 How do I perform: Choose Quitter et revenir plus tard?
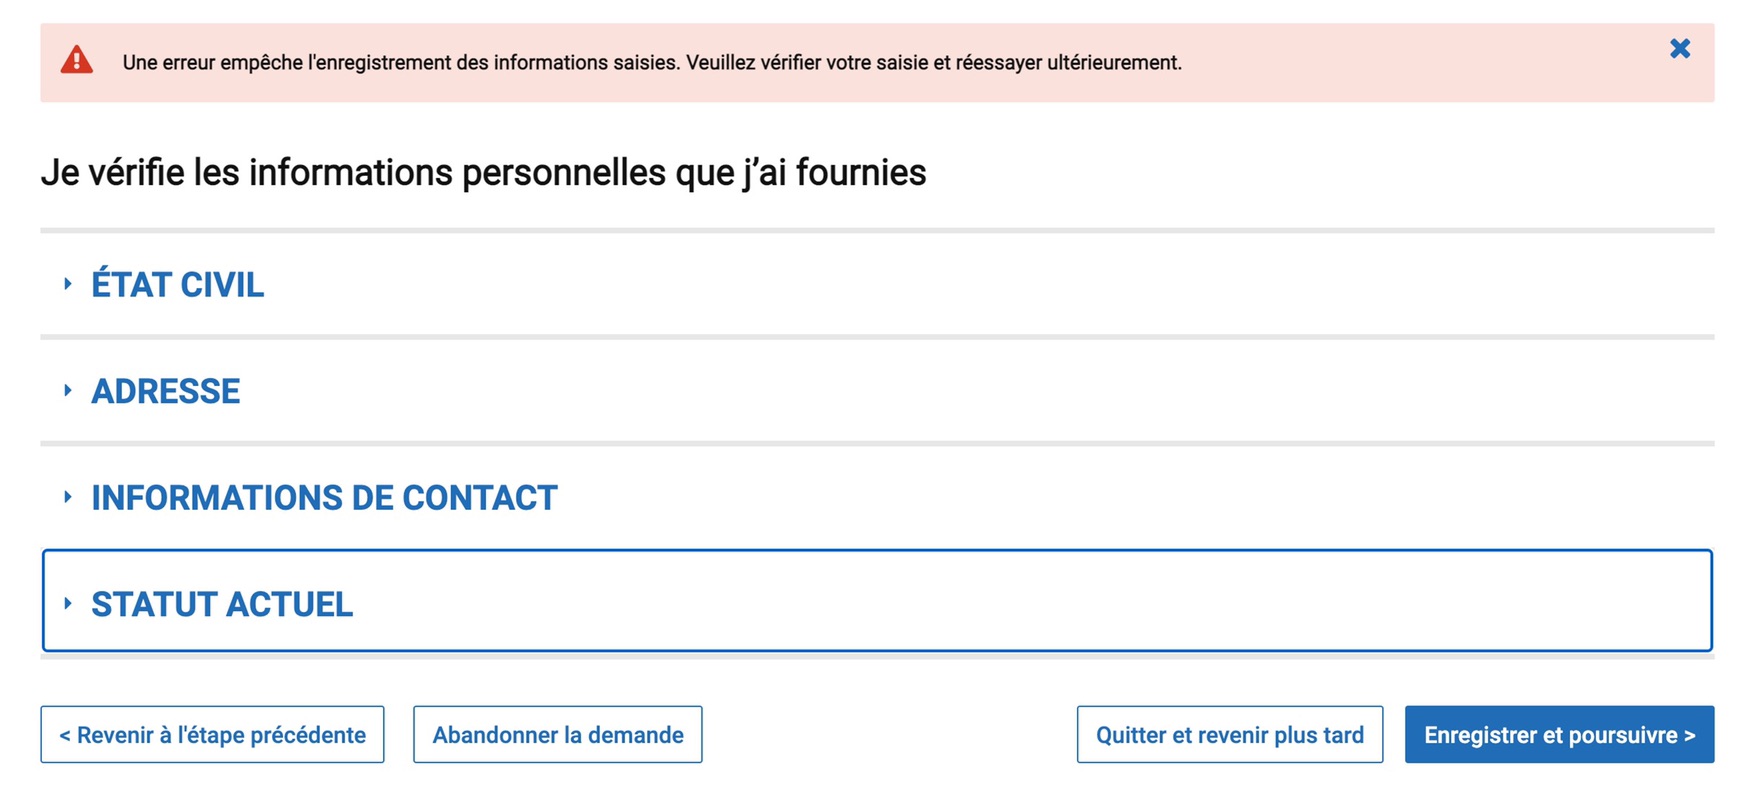[x=1230, y=735]
